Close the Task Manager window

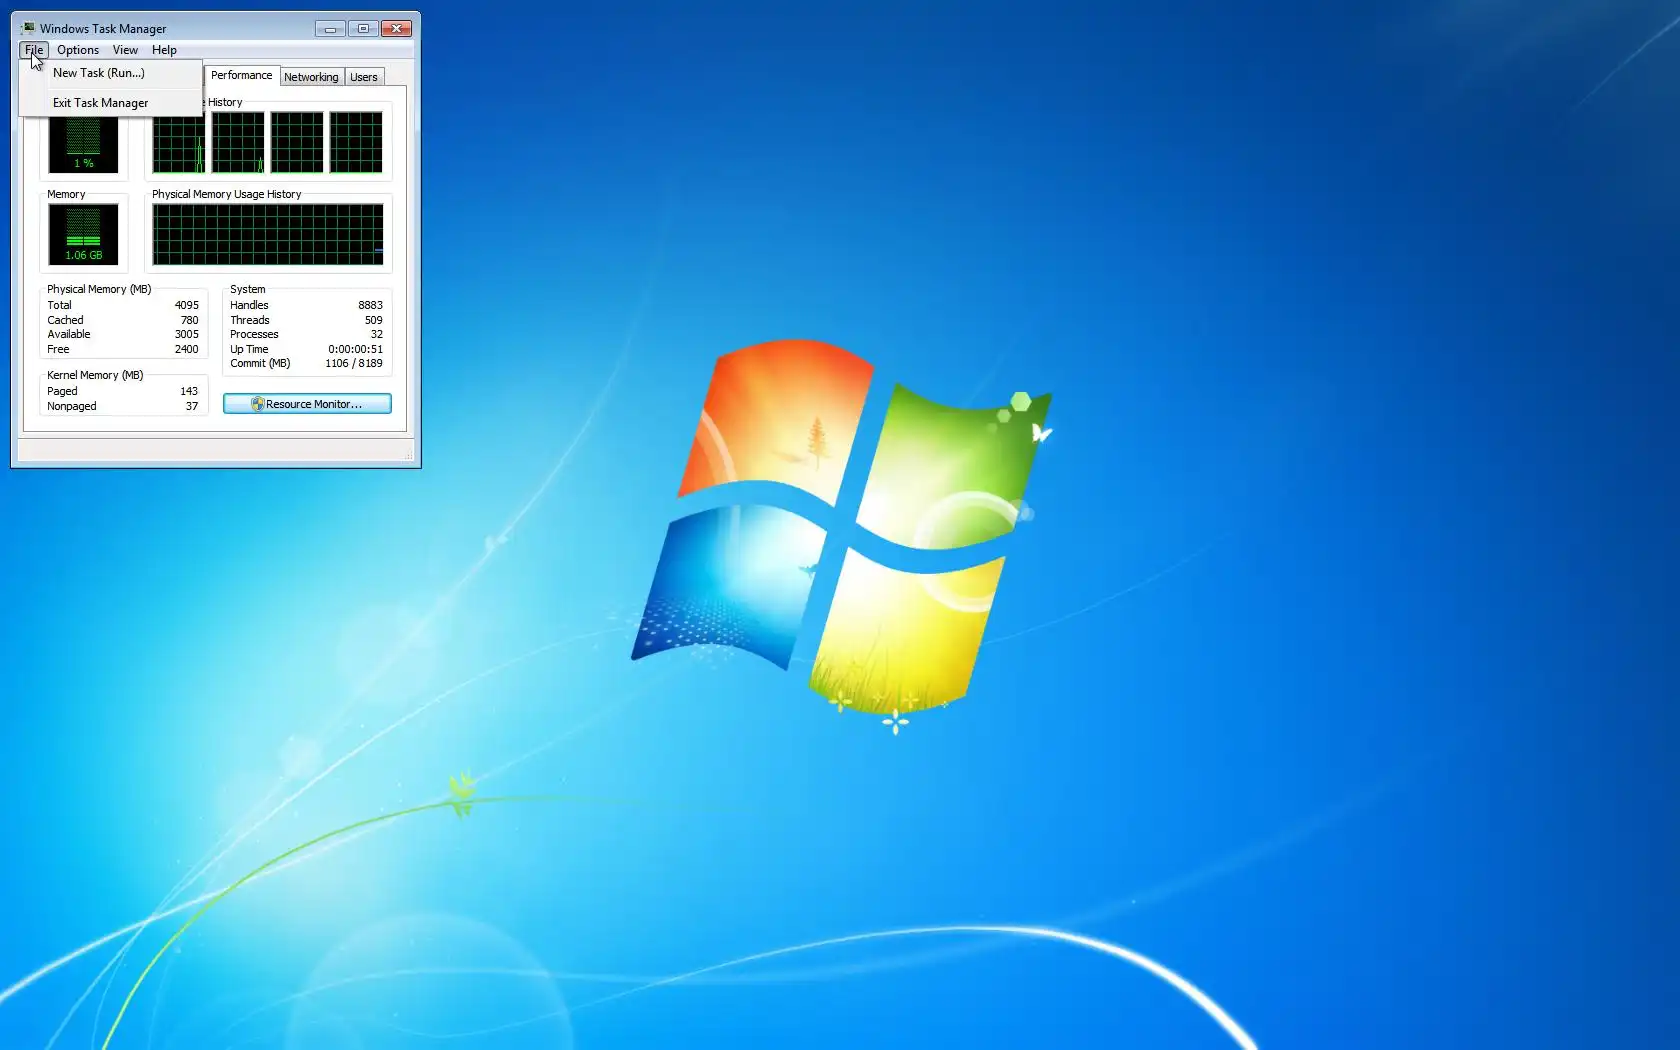point(397,28)
